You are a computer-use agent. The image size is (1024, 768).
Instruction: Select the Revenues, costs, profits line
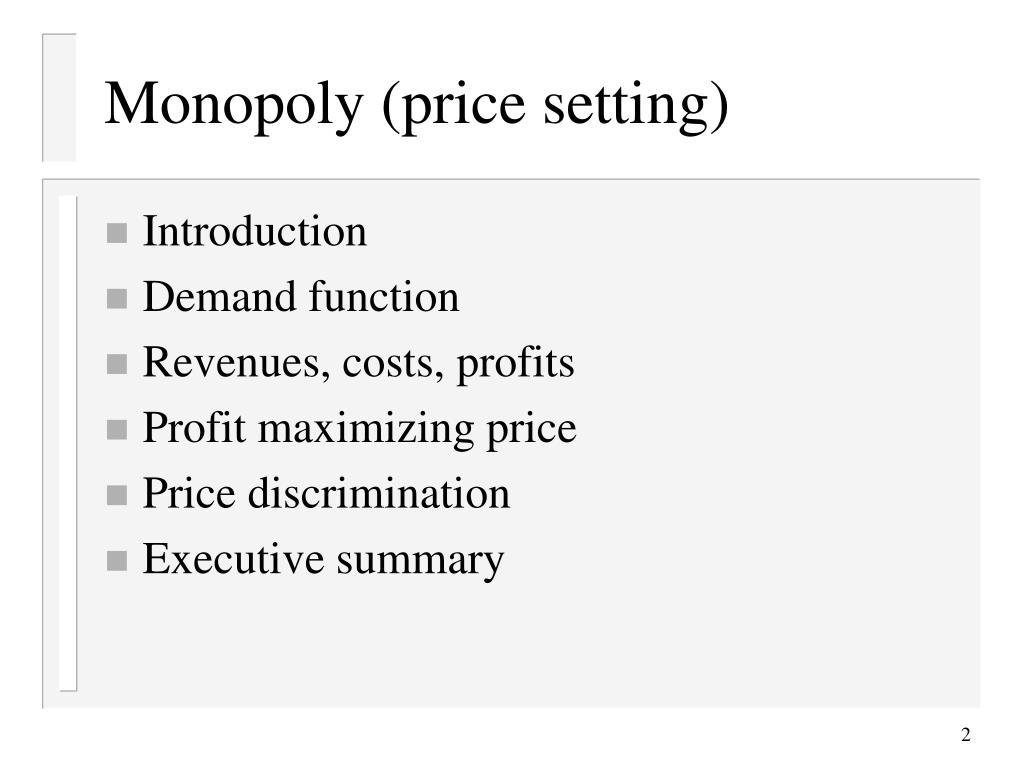coord(359,363)
